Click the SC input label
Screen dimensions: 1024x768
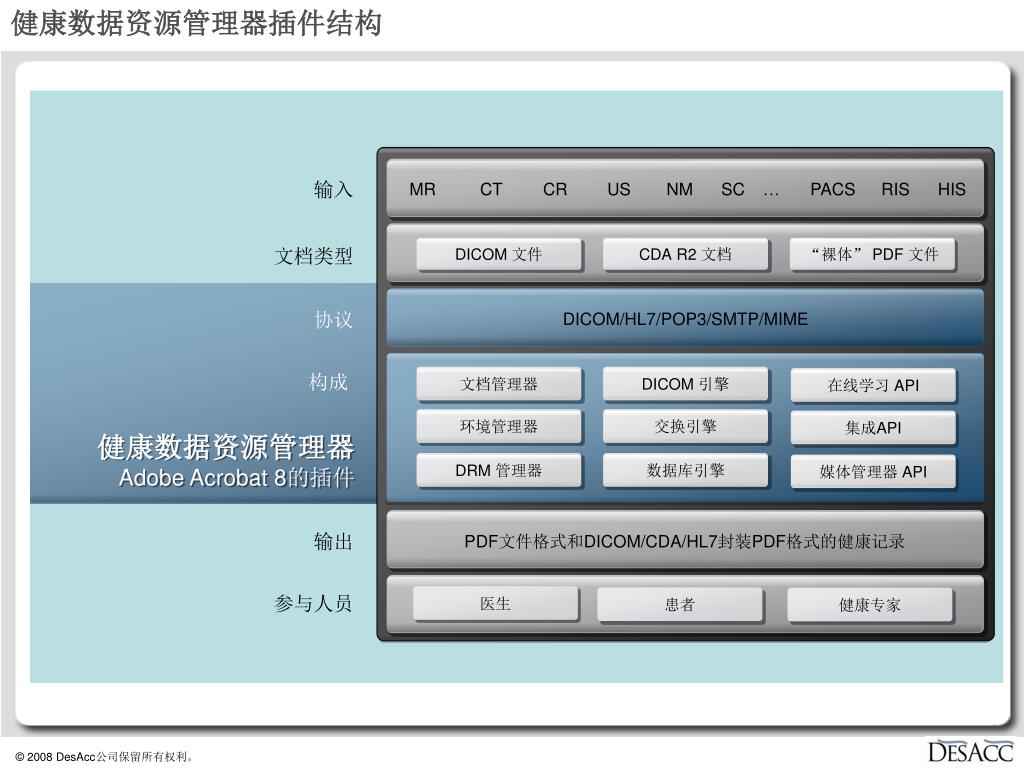[733, 189]
